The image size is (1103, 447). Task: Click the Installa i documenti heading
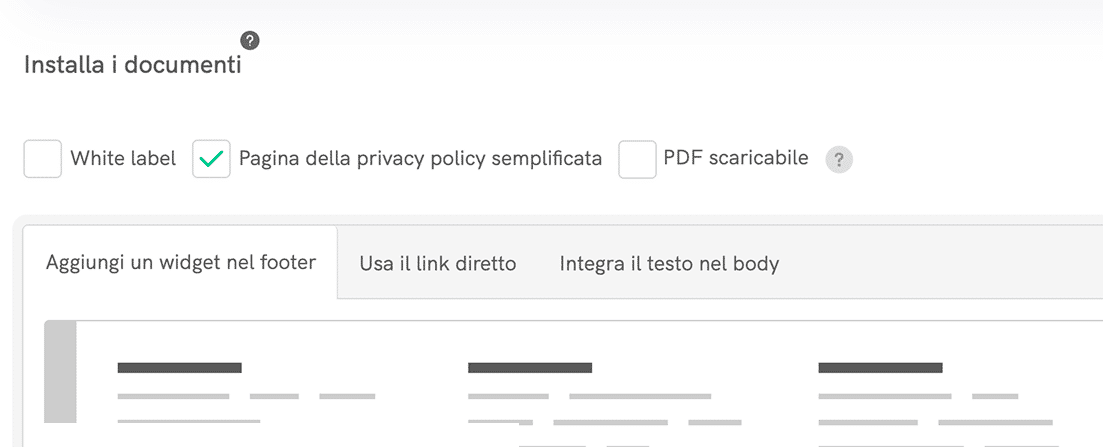pyautogui.click(x=132, y=66)
